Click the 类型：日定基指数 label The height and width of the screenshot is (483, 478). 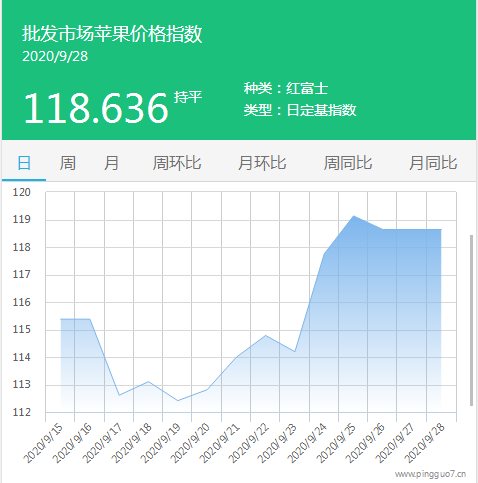pos(300,110)
